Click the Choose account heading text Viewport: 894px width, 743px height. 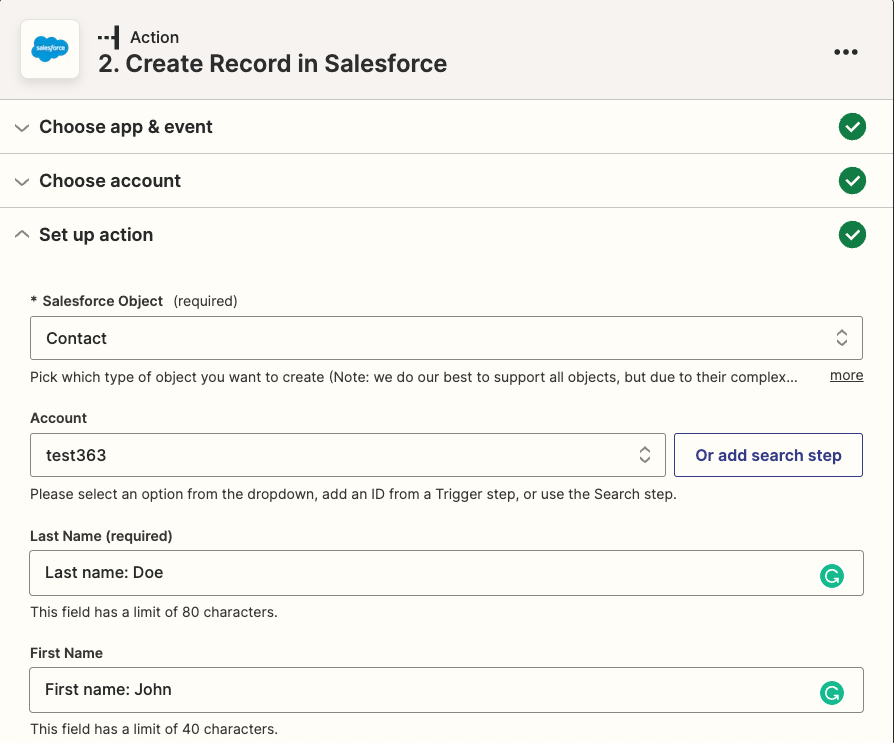pos(110,181)
